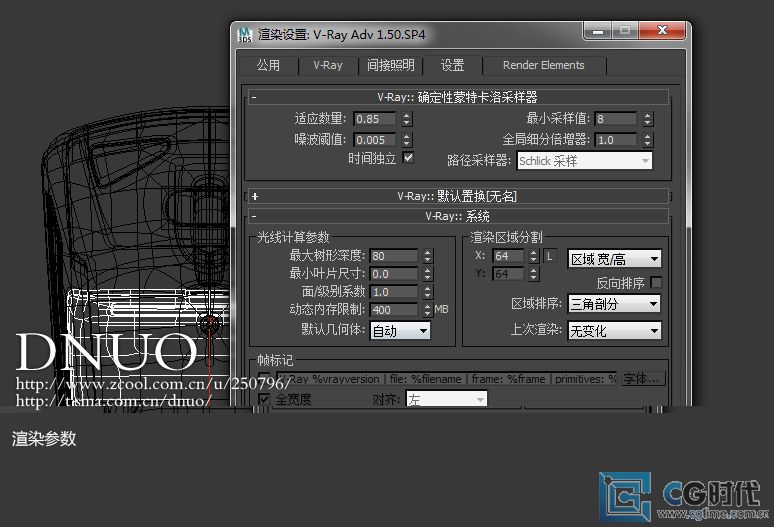Adjust the region X spinner
The width and height of the screenshot is (774, 527).
pyautogui.click(x=534, y=256)
